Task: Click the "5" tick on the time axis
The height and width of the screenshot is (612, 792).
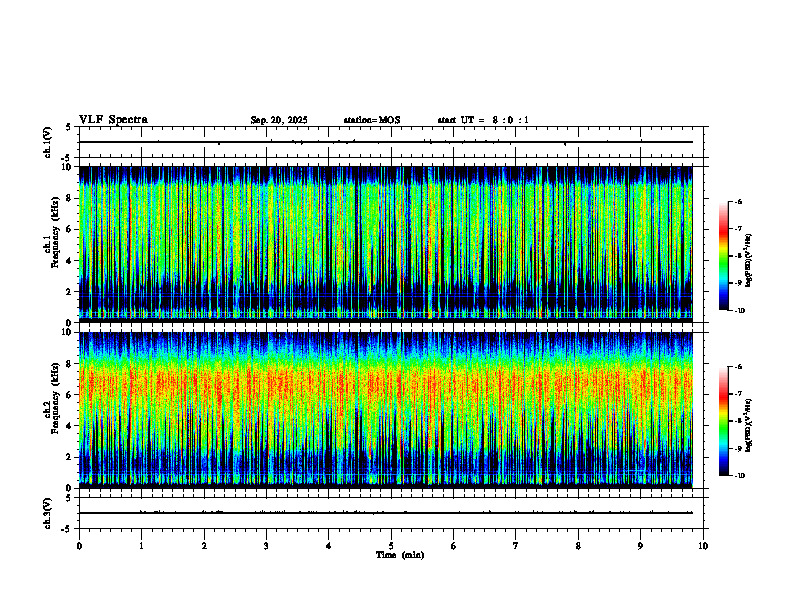Action: click(x=391, y=546)
